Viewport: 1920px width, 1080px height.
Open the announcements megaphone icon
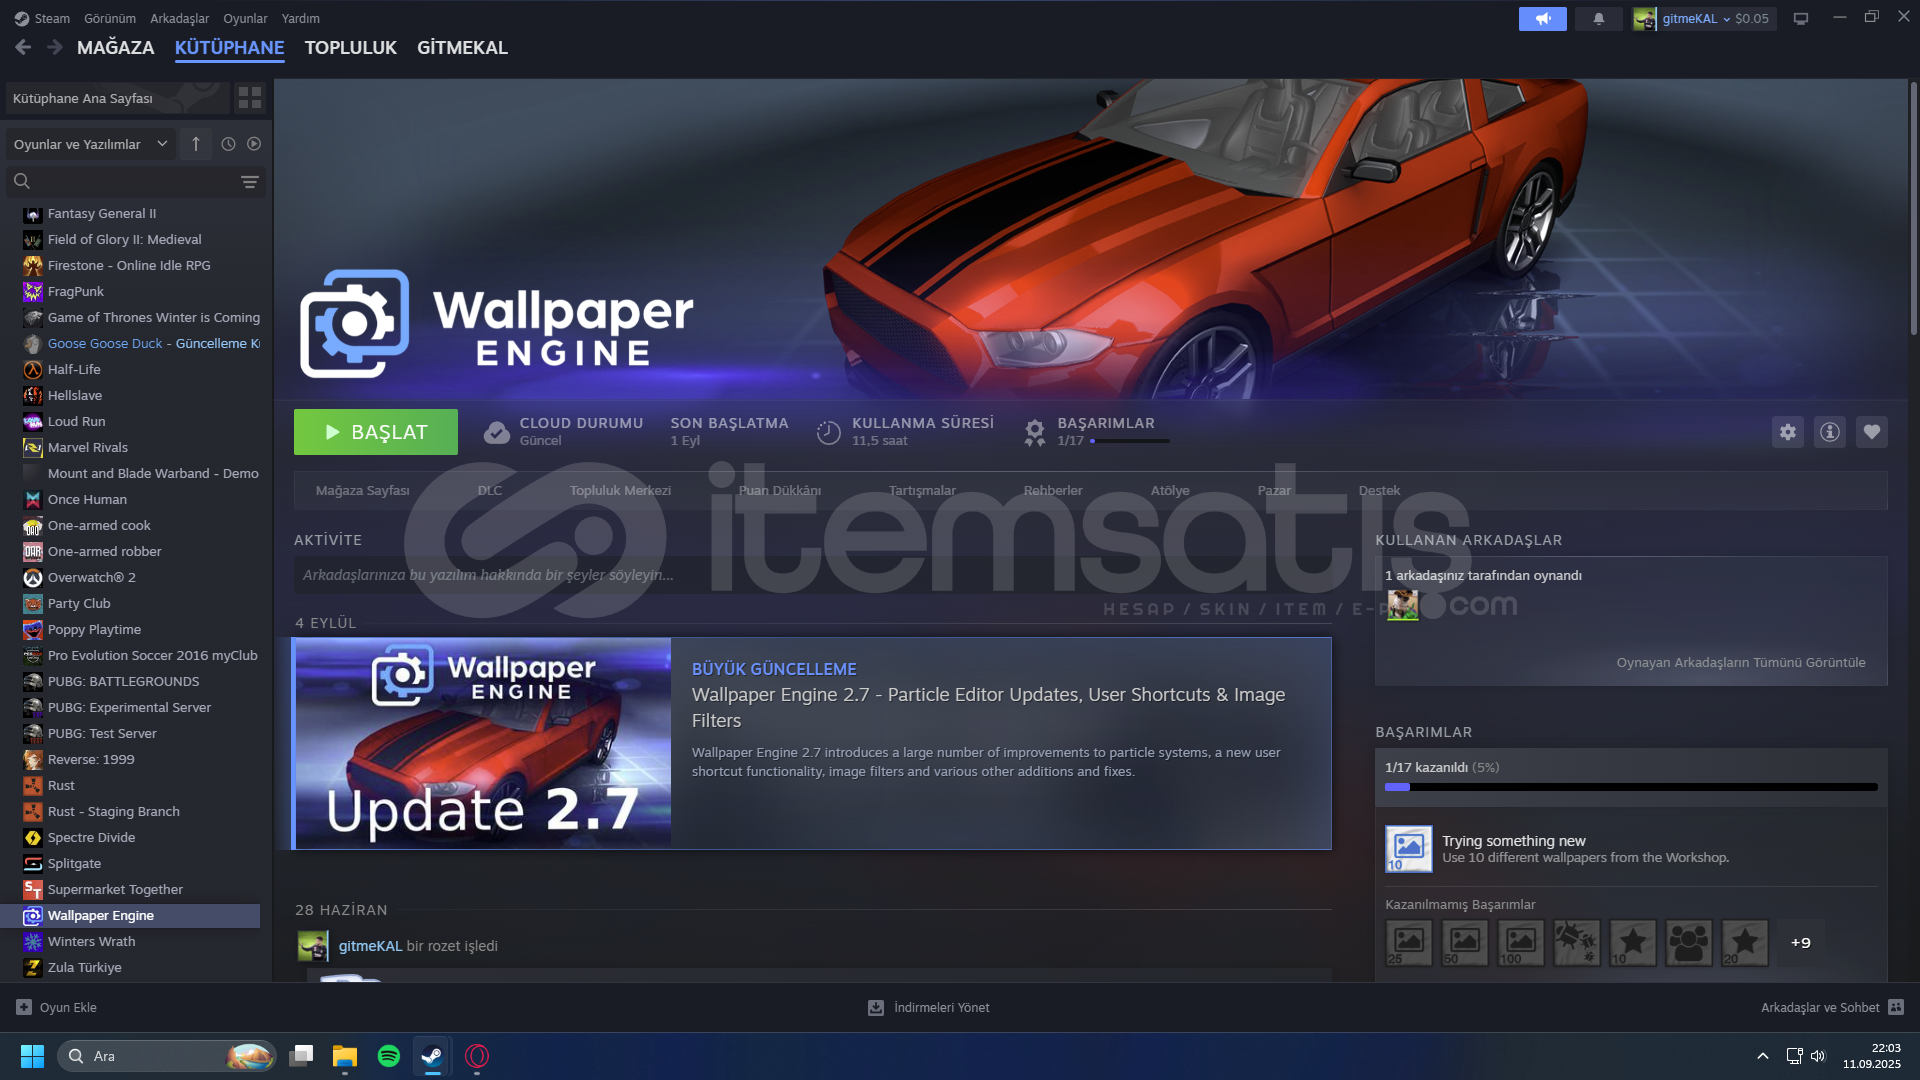pyautogui.click(x=1543, y=18)
